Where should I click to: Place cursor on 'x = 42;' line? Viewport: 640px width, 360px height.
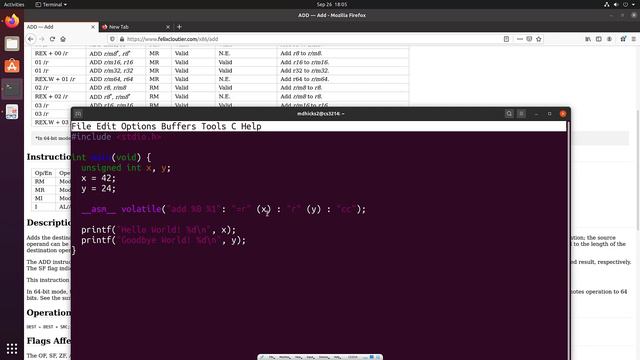[x=98, y=178]
